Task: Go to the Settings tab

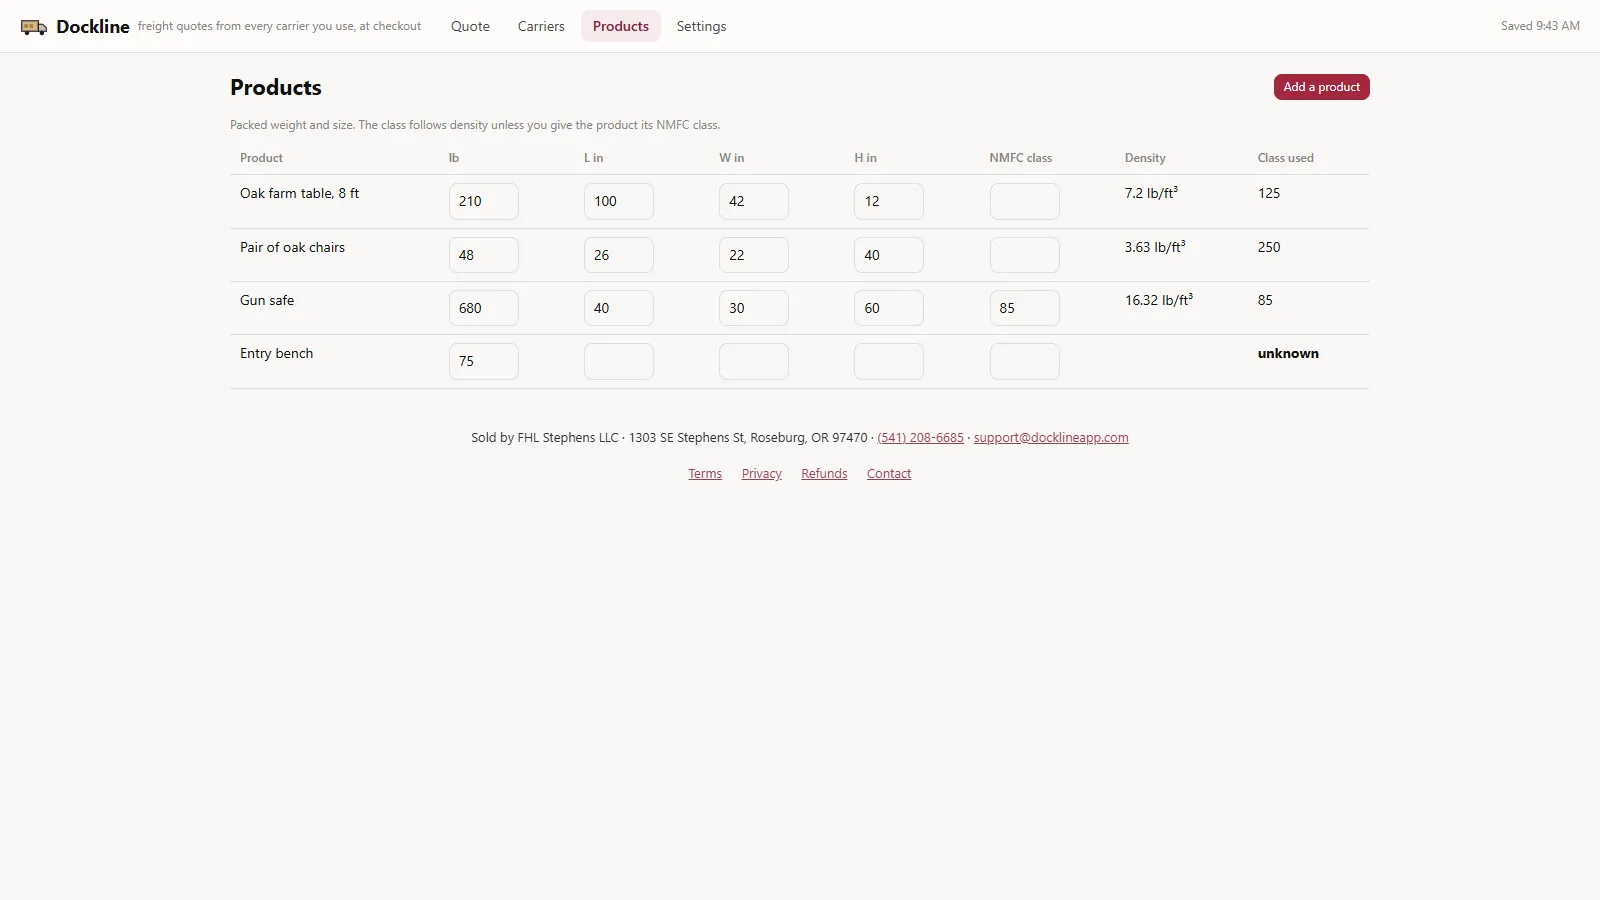Action: [701, 26]
